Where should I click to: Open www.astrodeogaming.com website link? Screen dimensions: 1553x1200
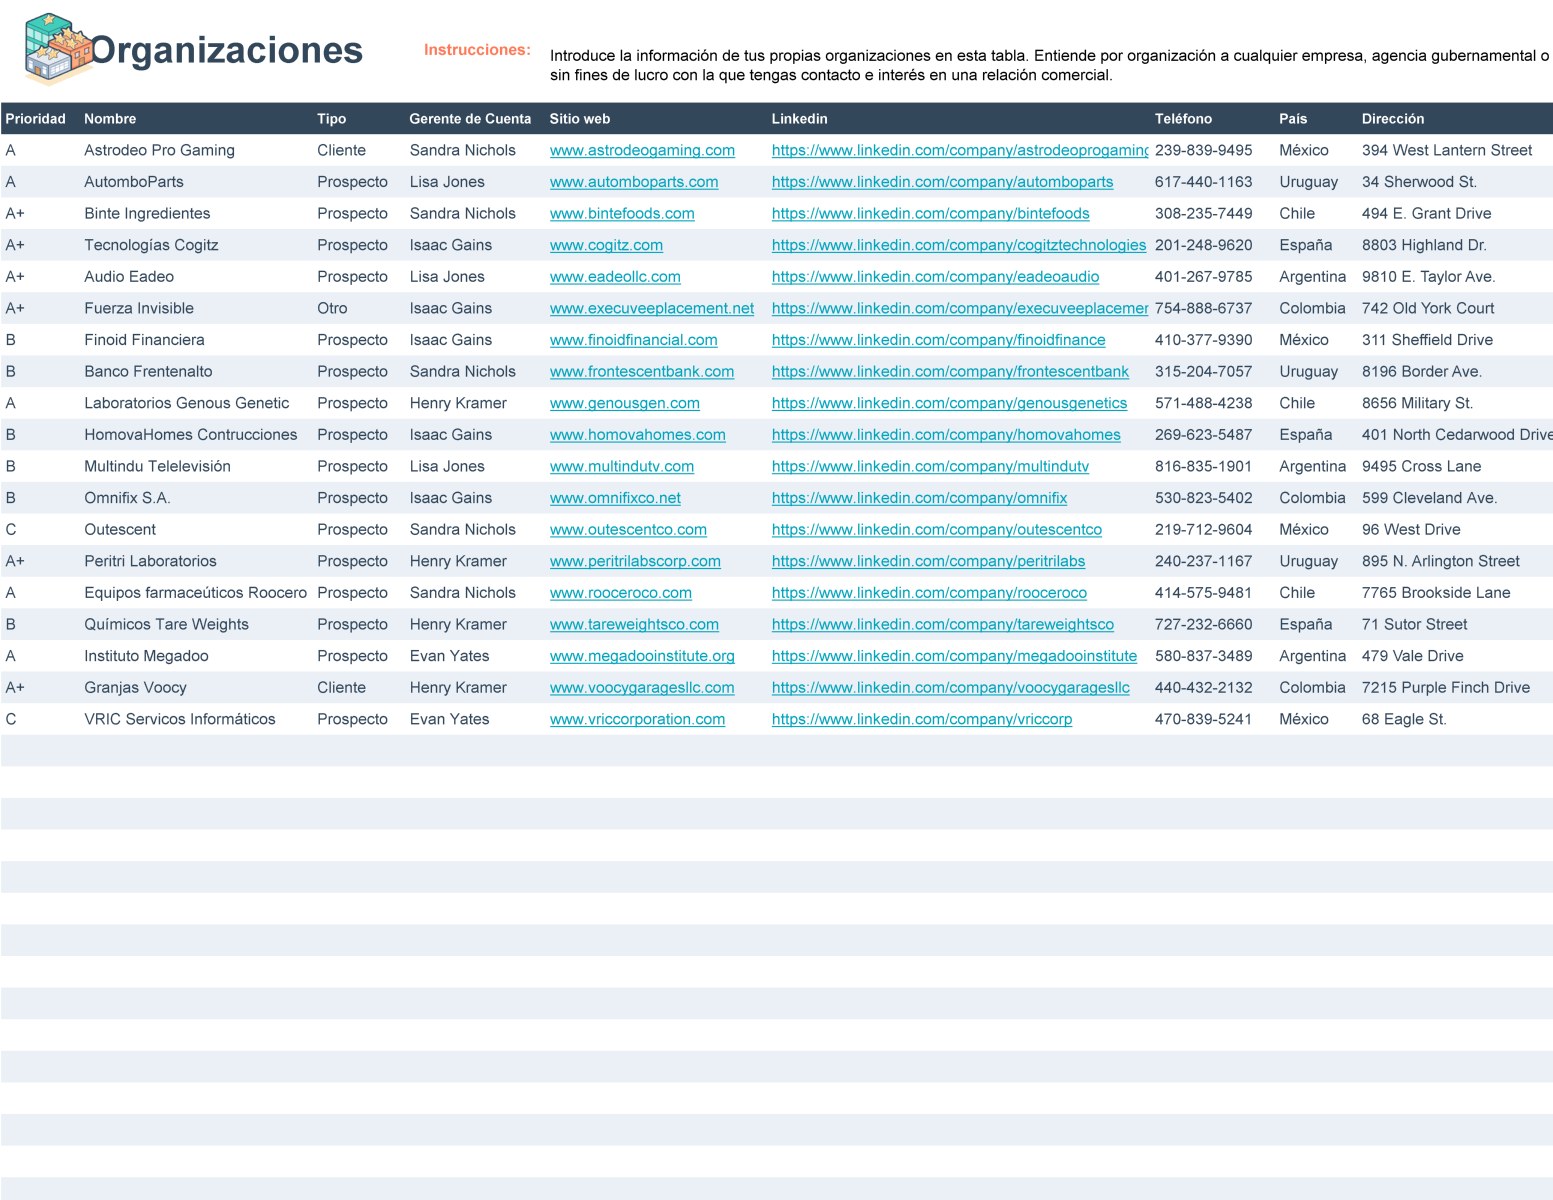click(642, 150)
